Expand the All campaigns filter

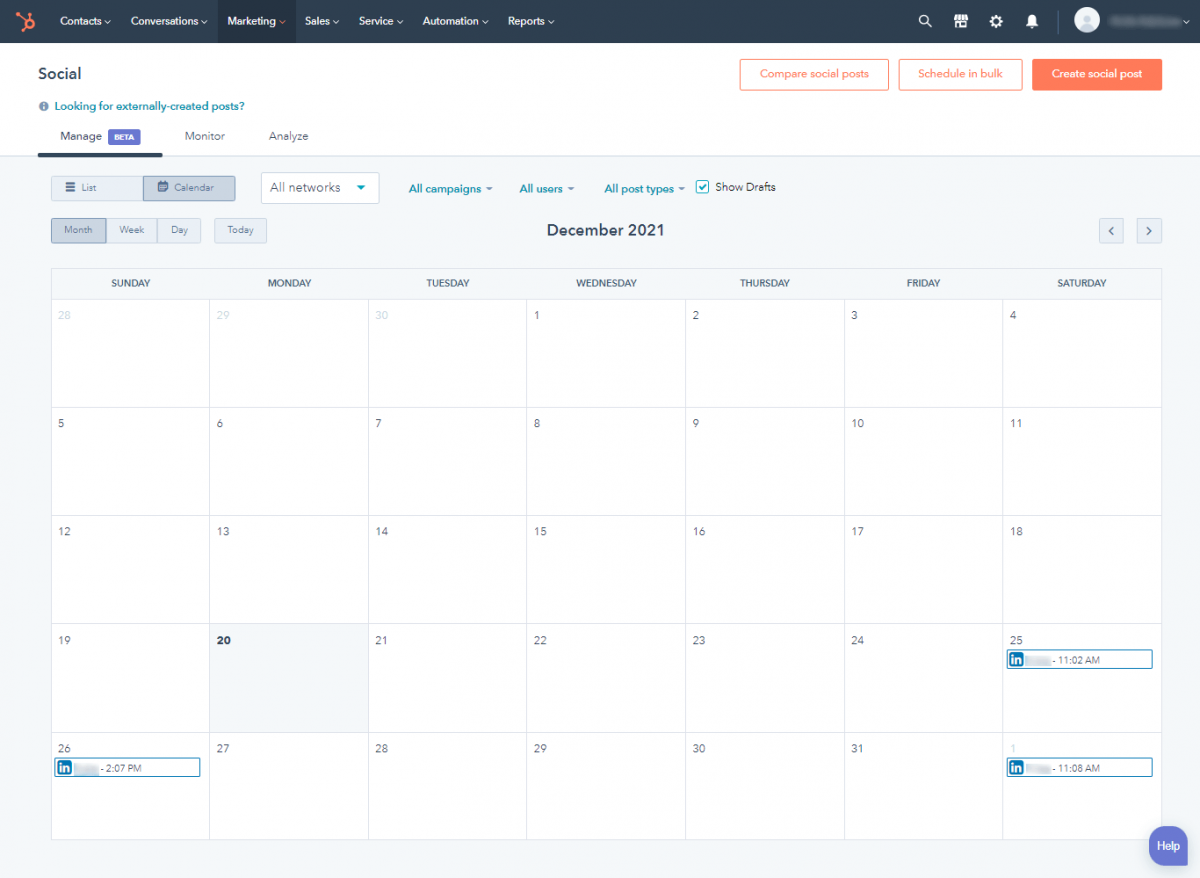click(x=450, y=188)
